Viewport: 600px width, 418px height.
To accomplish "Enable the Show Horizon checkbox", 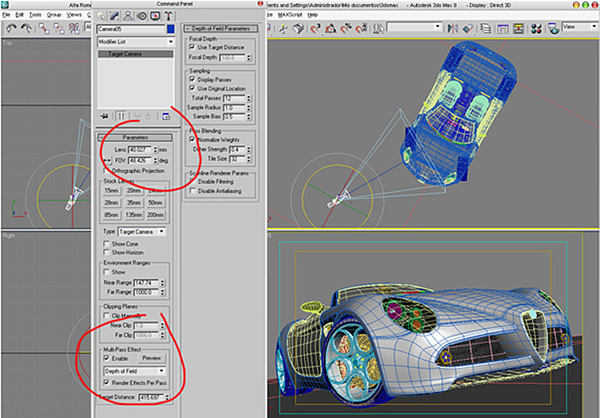I will 106,252.
